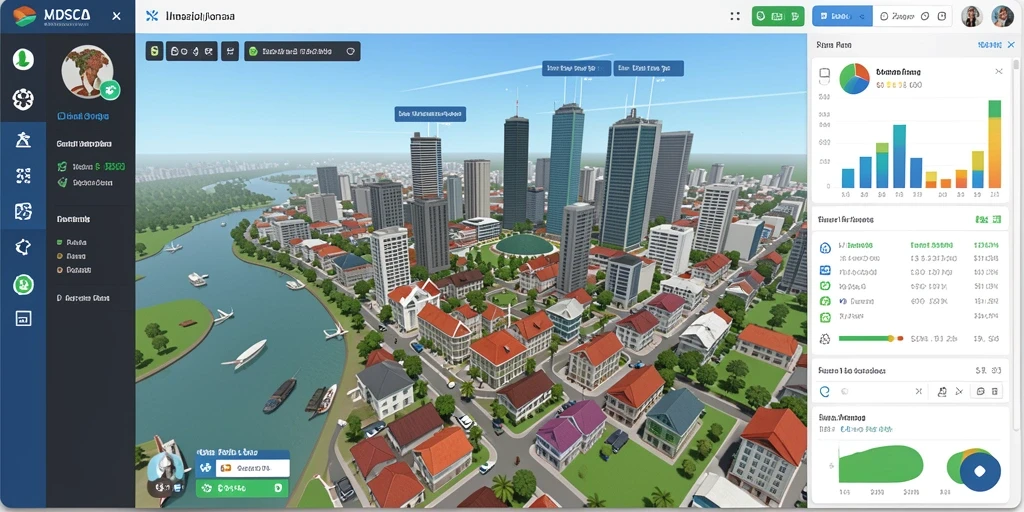Toggle the first orange circle option in sidebar
This screenshot has height=512, width=1024.
60,257
